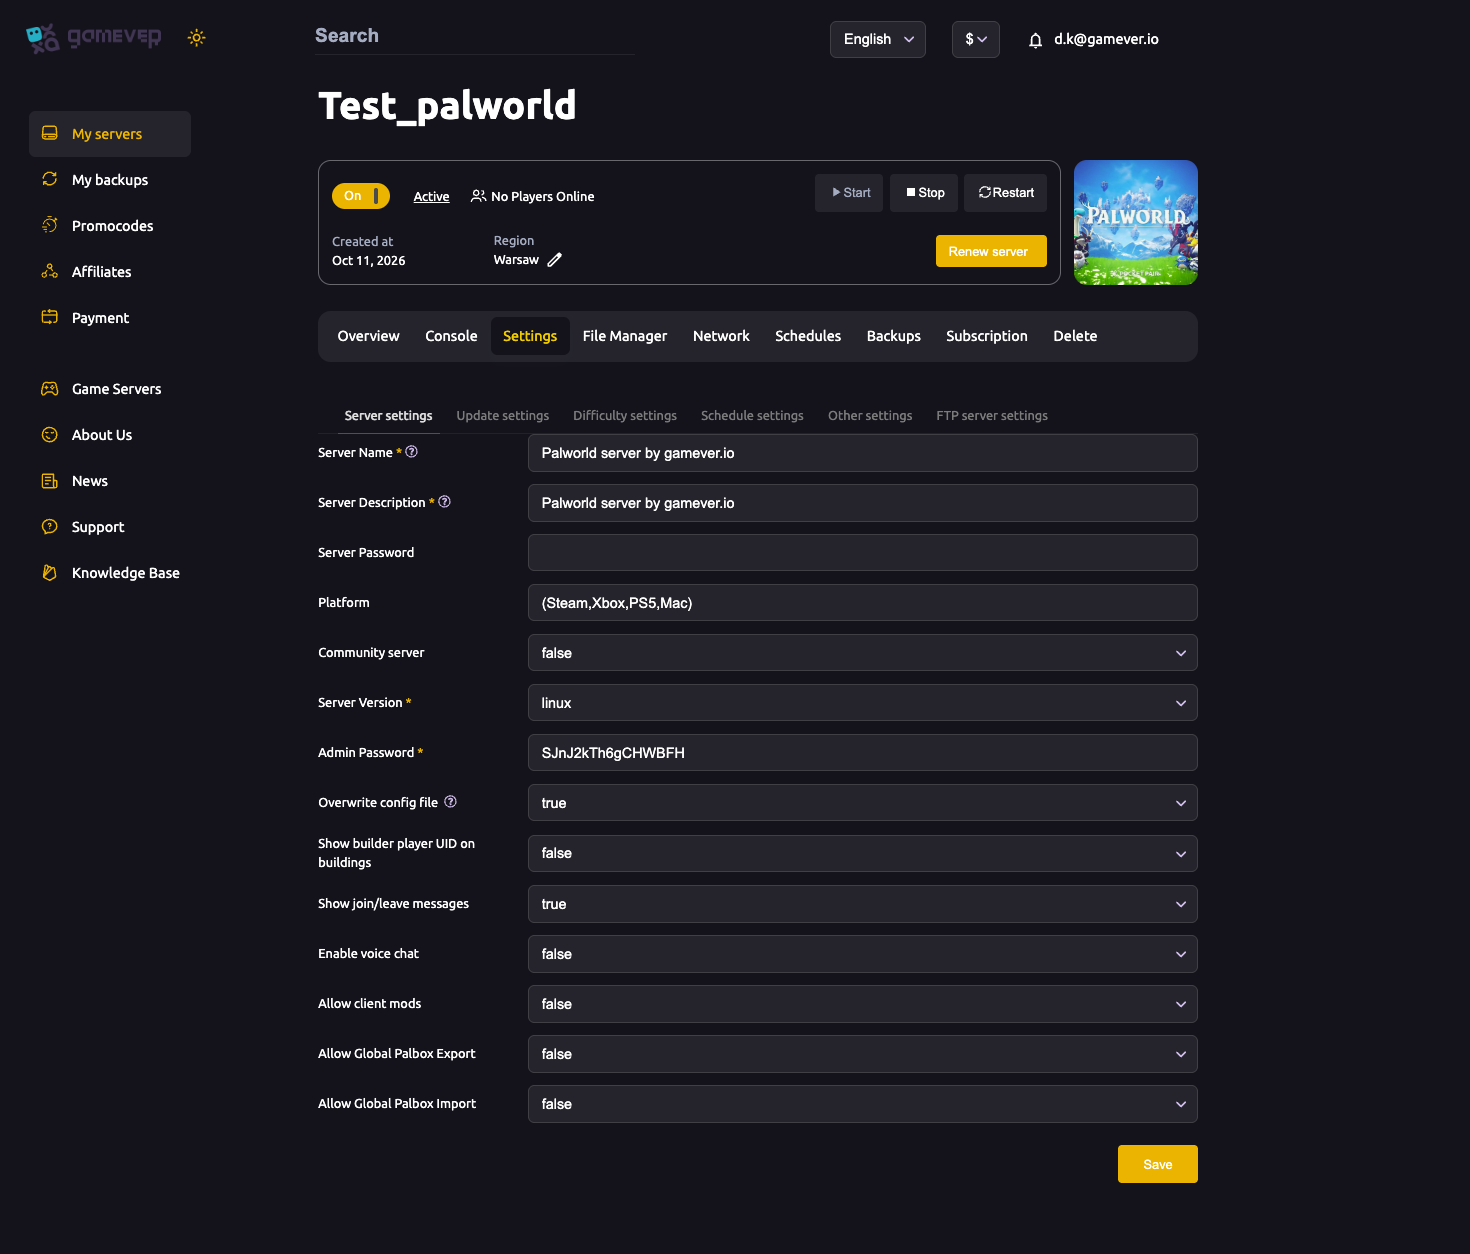Open the Backups tab

click(x=894, y=336)
